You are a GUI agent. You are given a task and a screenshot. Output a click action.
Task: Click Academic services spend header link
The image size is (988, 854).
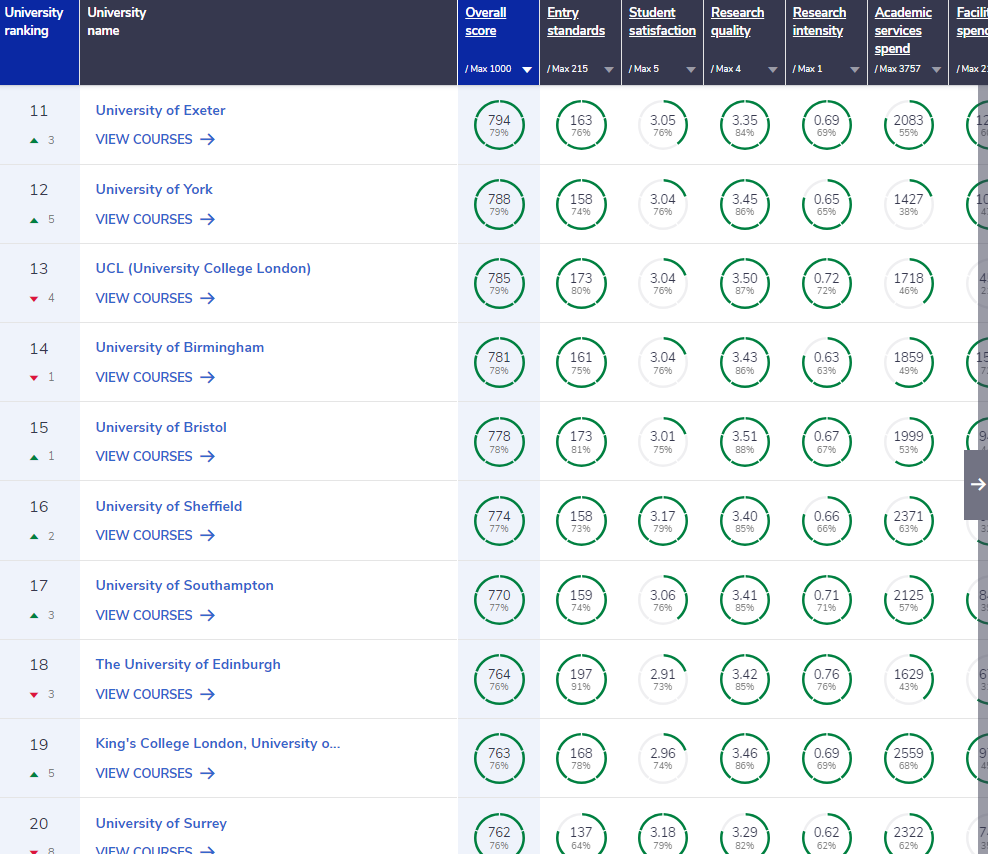(903, 30)
